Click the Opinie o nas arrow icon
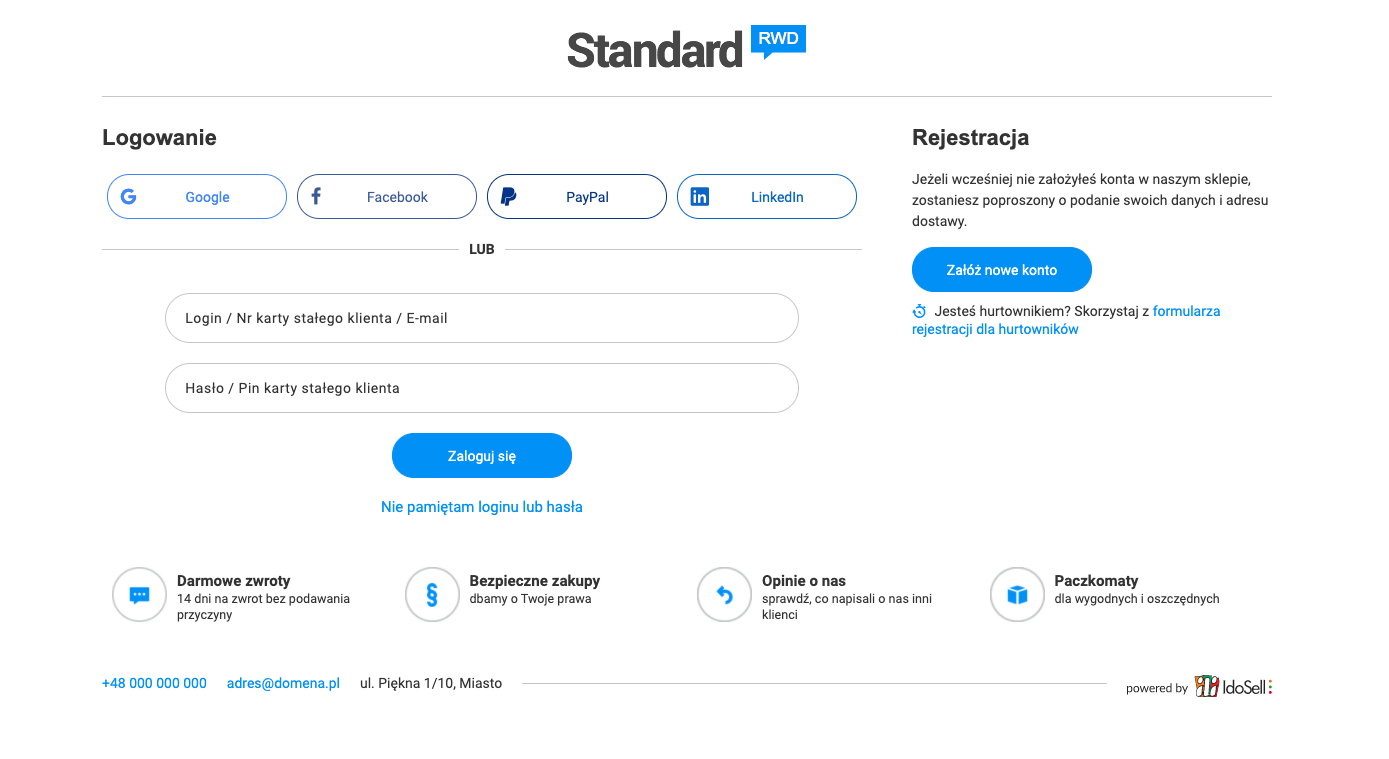Screen dimensions: 1389x759 (724, 594)
